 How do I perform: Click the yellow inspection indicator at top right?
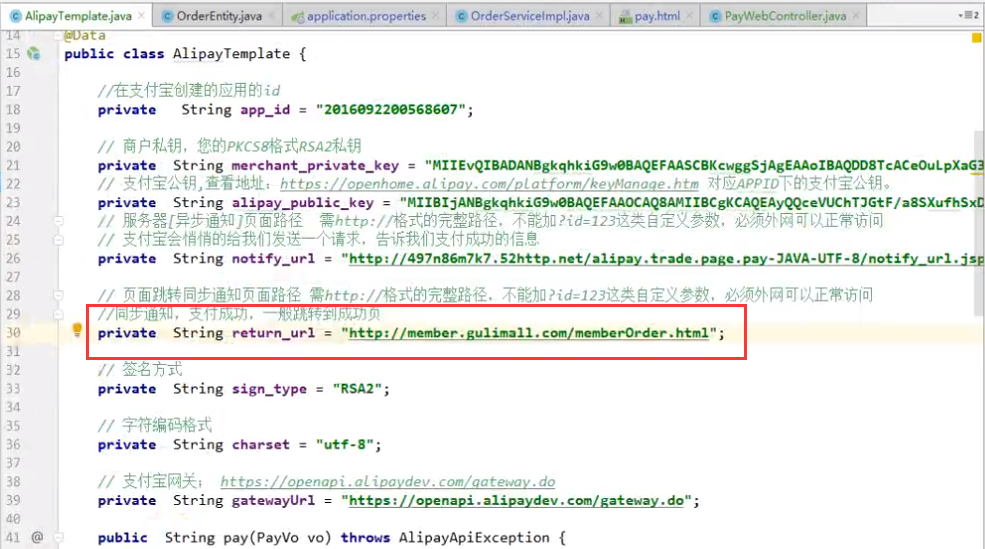coord(976,38)
